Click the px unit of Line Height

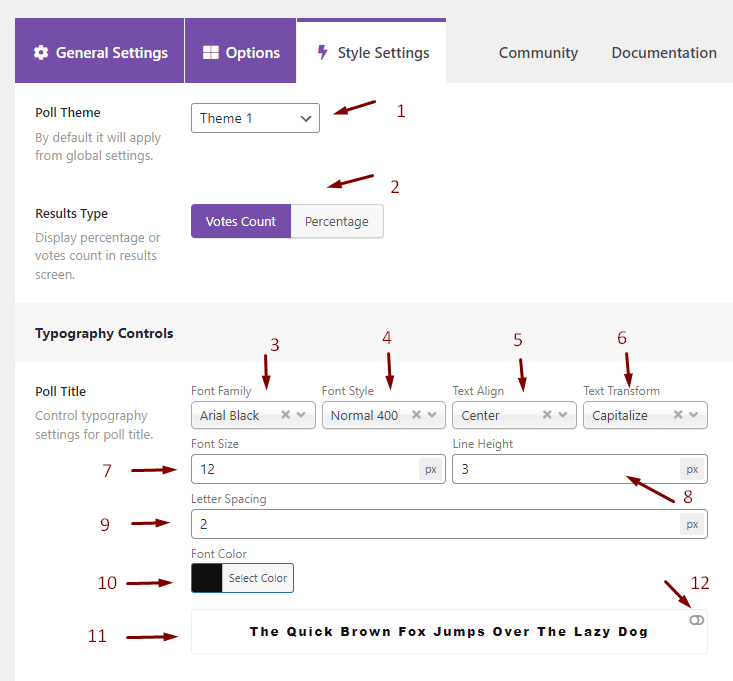pyautogui.click(x=692, y=469)
